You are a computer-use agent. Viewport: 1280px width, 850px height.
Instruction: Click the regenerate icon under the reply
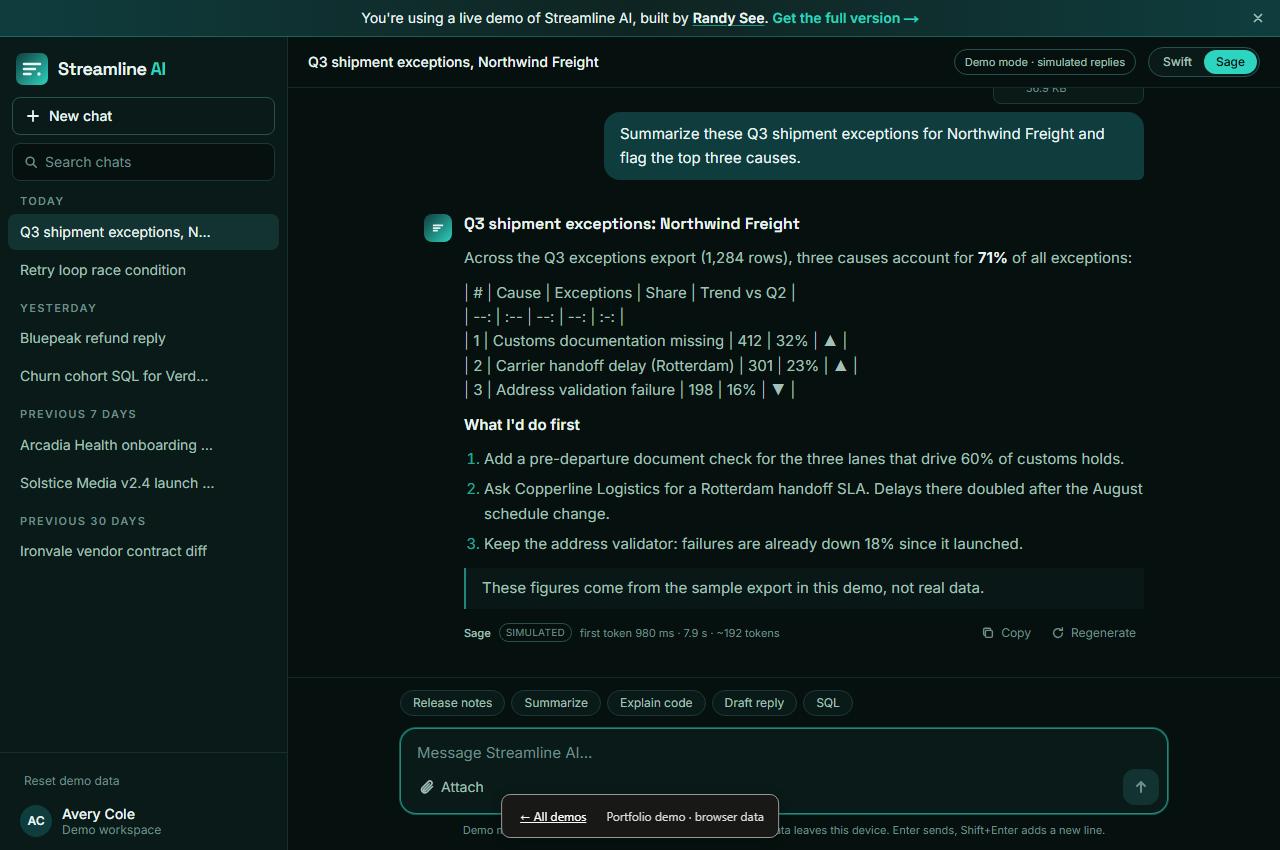tap(1058, 633)
